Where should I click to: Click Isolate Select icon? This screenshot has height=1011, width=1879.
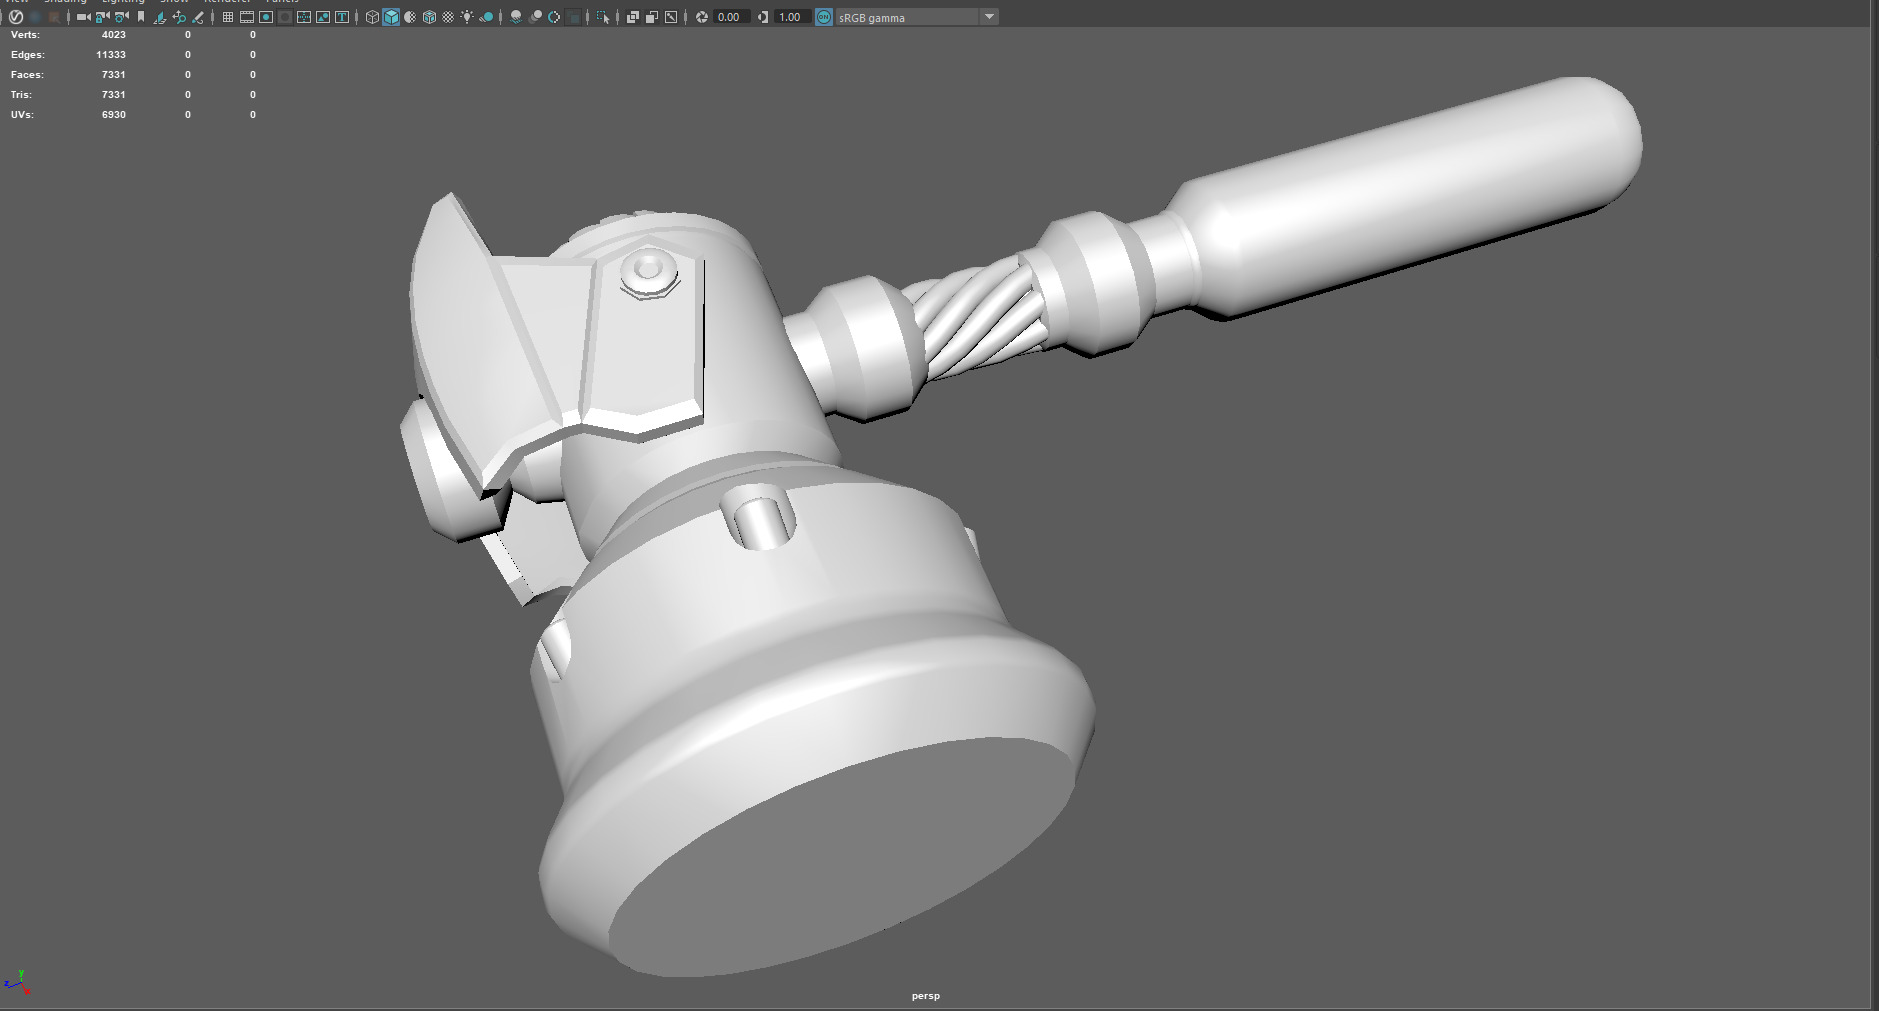[603, 17]
